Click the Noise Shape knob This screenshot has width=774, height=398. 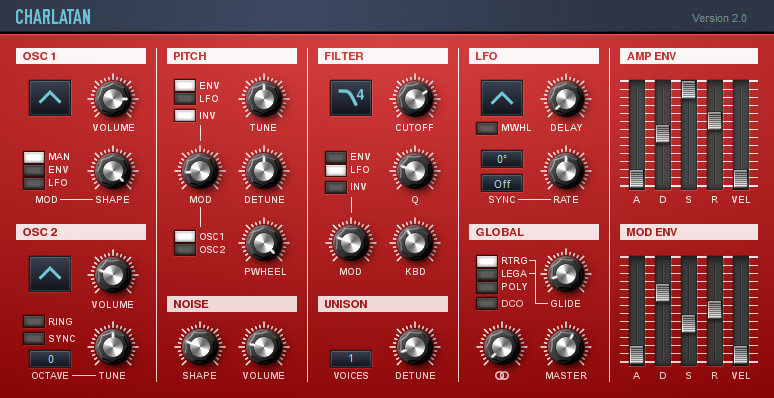(x=200, y=346)
